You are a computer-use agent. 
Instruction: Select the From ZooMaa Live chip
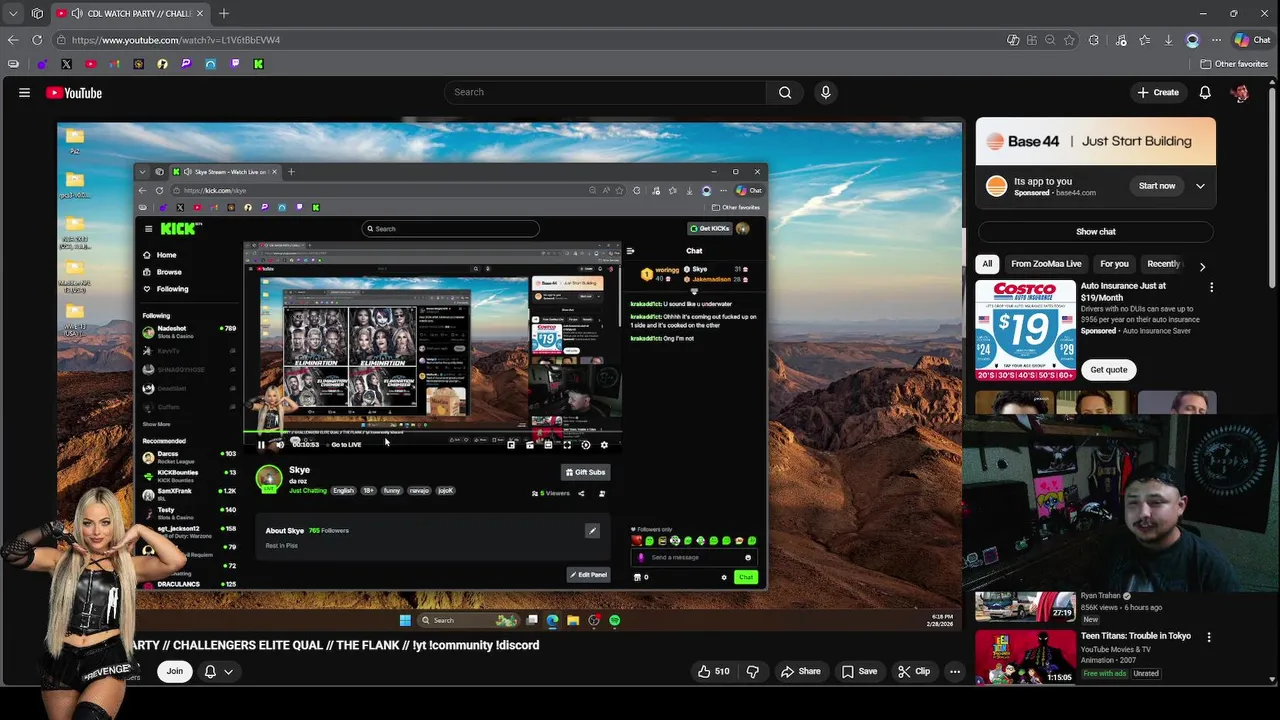[x=1046, y=264]
